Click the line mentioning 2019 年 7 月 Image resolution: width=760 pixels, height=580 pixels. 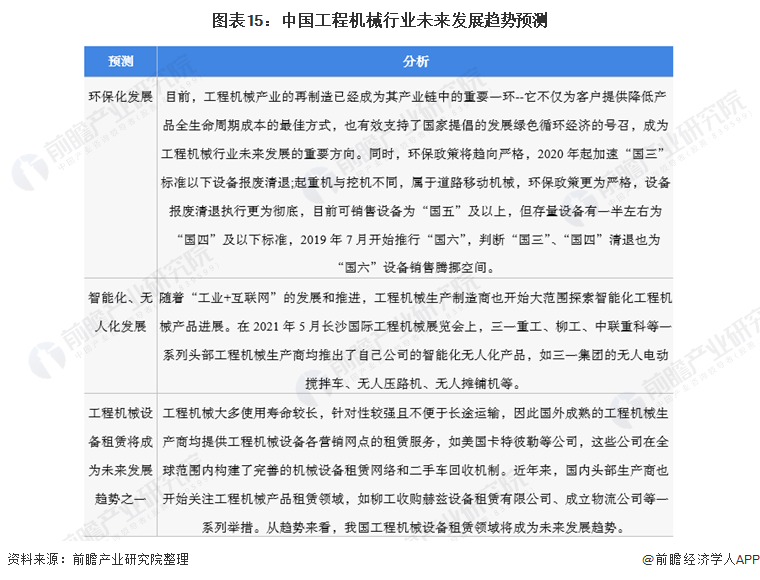pyautogui.click(x=418, y=239)
